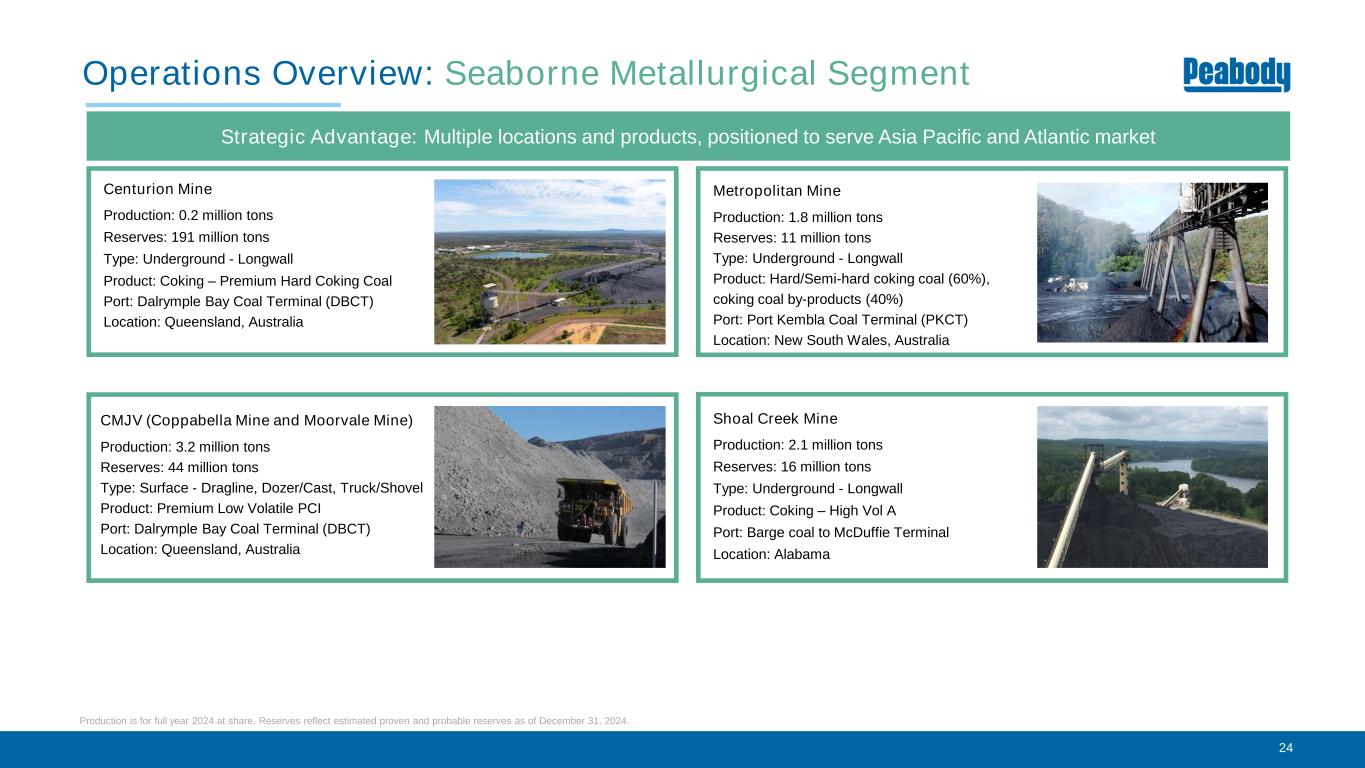
Task: Select the CMJV Coppabella and Moorvale heading
Action: coord(257,419)
